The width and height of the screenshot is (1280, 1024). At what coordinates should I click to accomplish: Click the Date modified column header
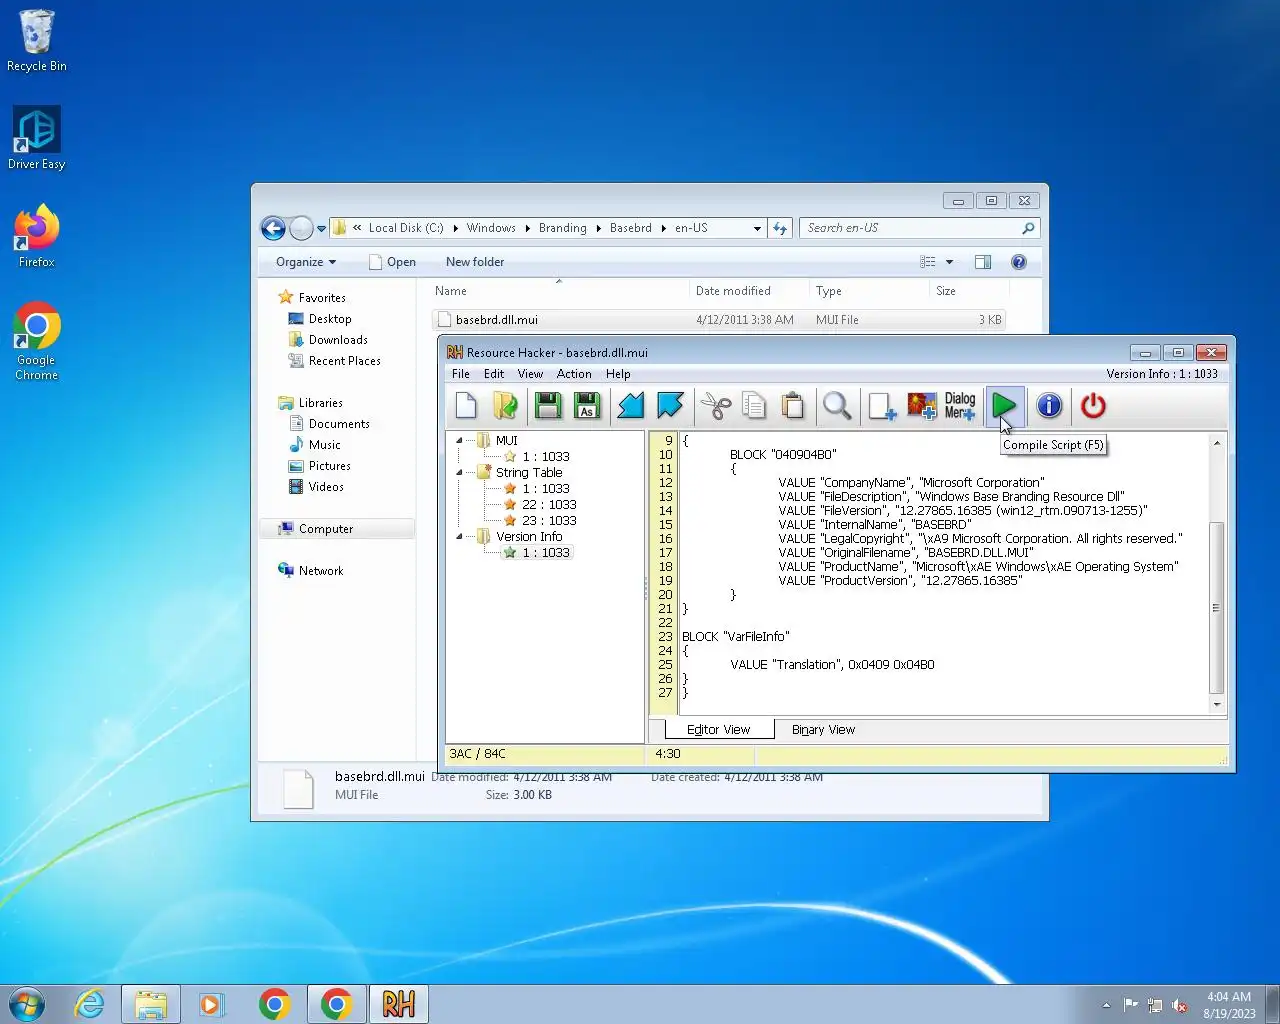(x=748, y=291)
